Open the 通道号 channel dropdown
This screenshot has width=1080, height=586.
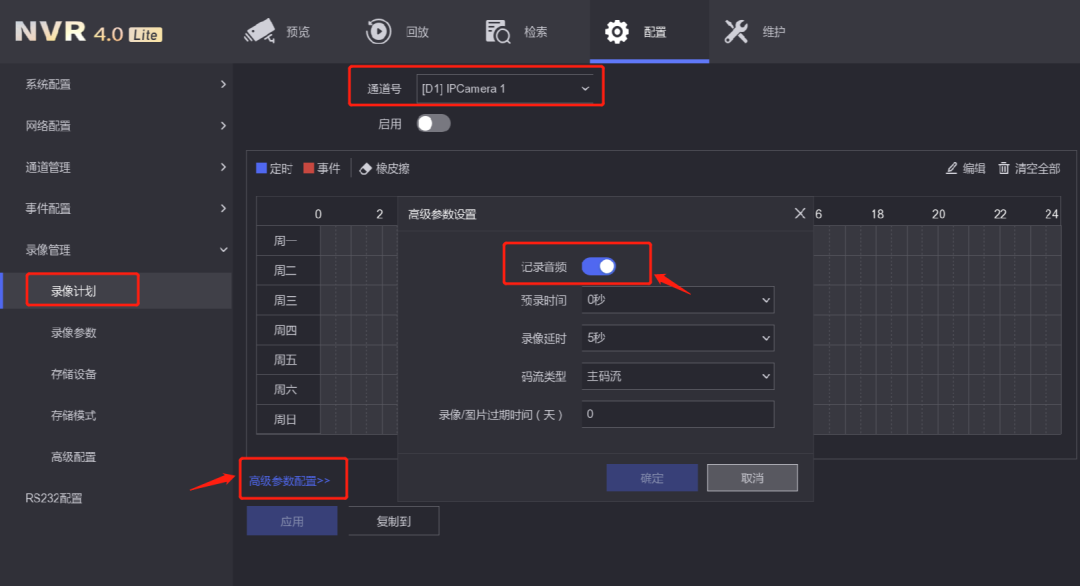(506, 89)
